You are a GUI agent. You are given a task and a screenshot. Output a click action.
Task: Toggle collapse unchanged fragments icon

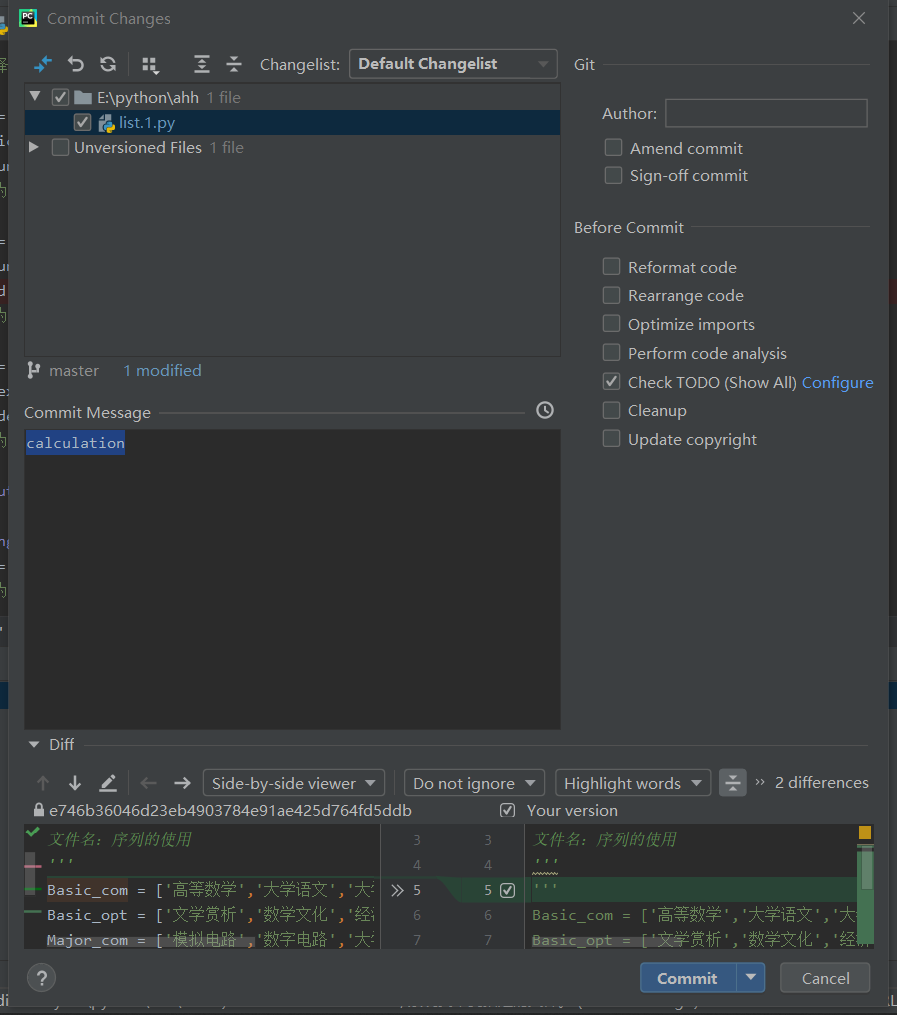733,783
